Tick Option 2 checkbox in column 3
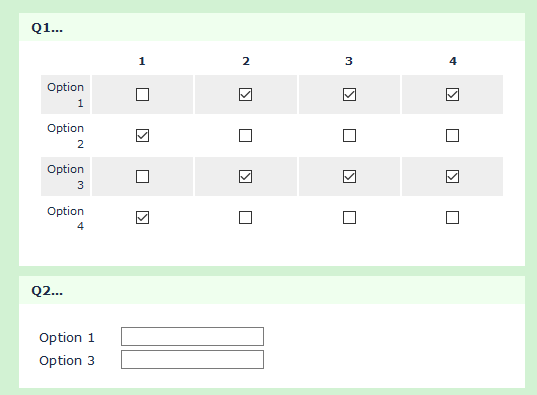This screenshot has width=537, height=395. [x=349, y=135]
